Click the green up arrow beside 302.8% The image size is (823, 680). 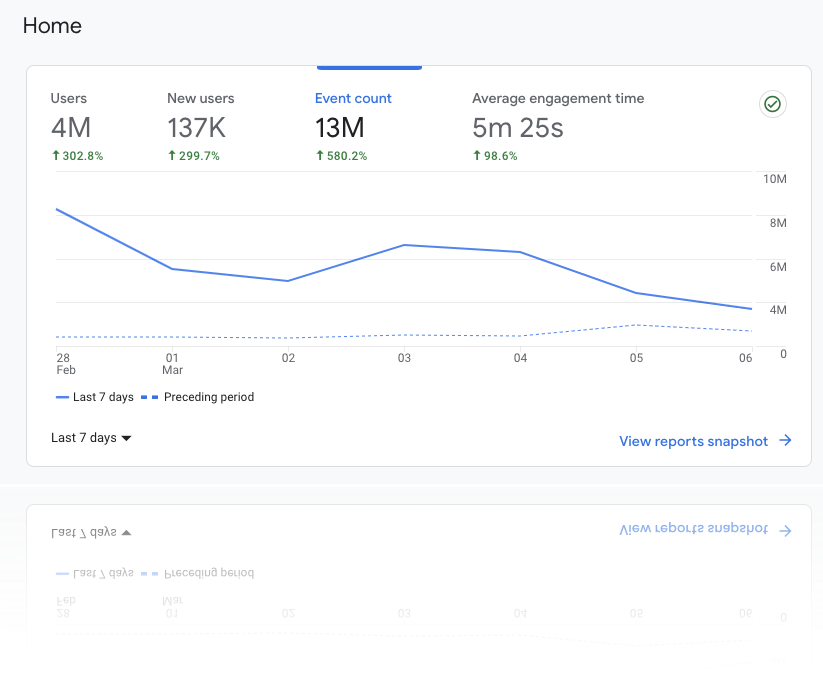point(56,156)
